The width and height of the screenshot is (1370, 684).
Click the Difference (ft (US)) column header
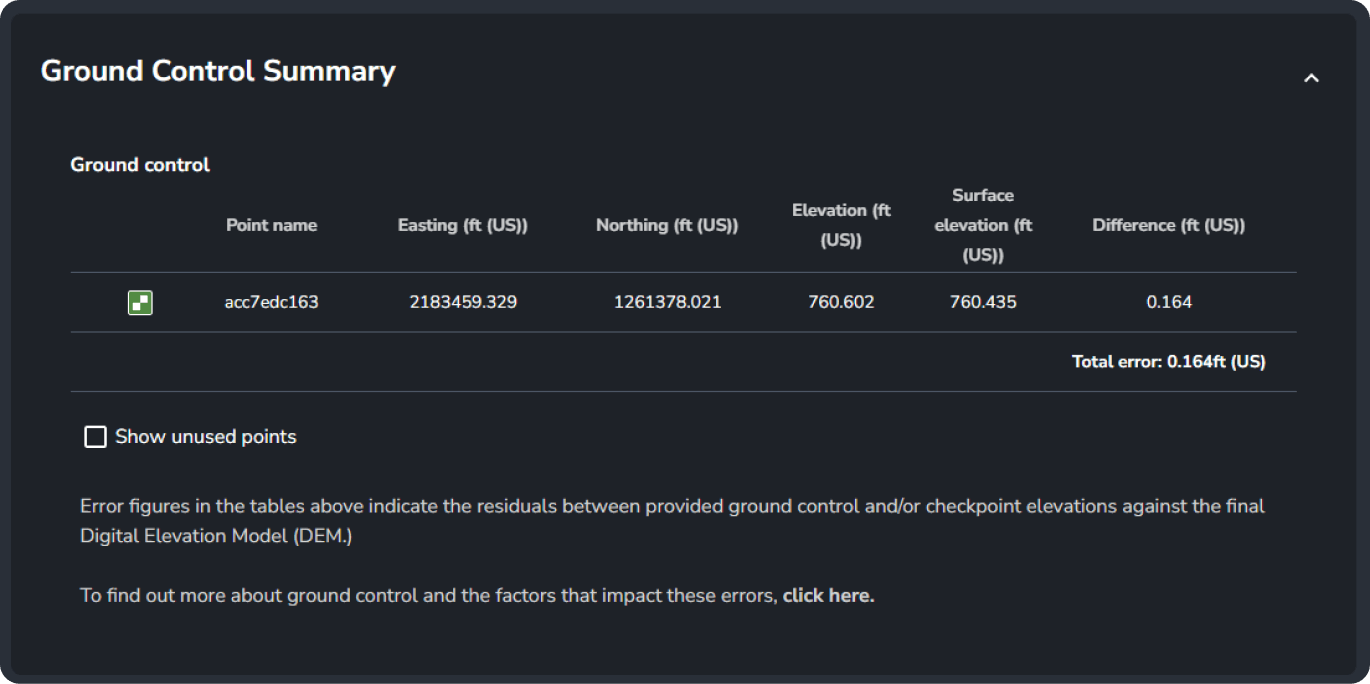click(1168, 225)
